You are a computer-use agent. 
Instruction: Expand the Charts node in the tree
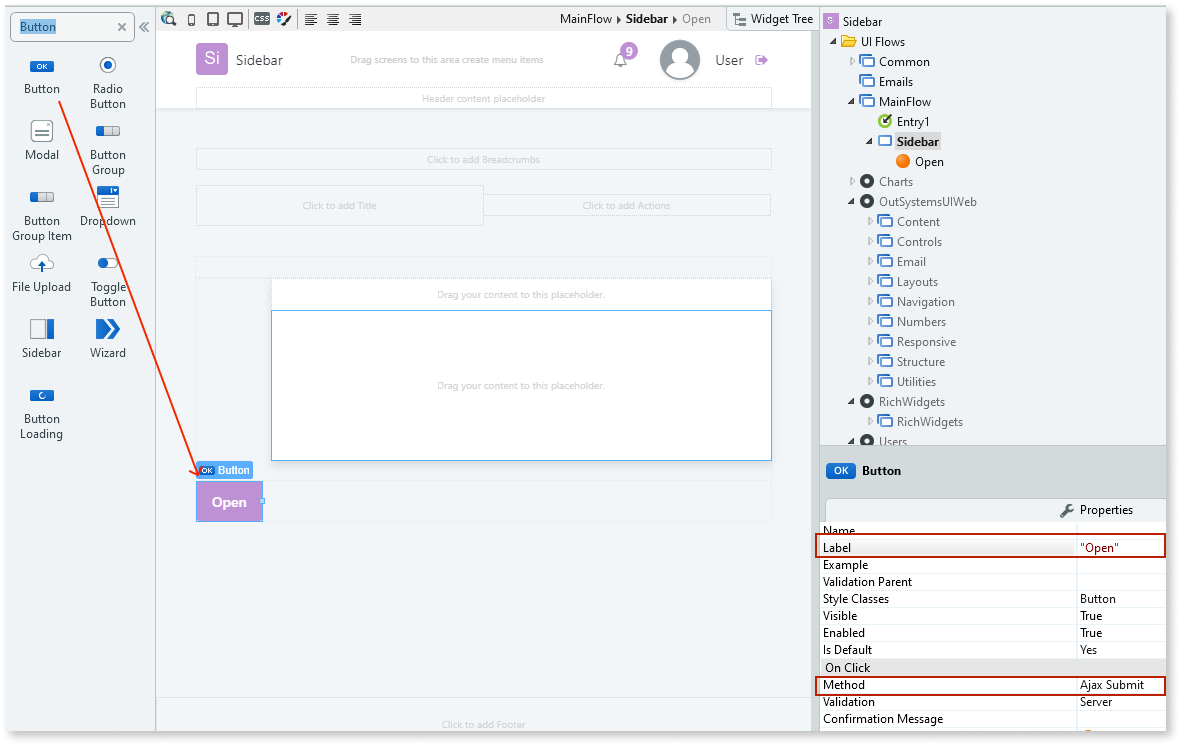point(851,181)
